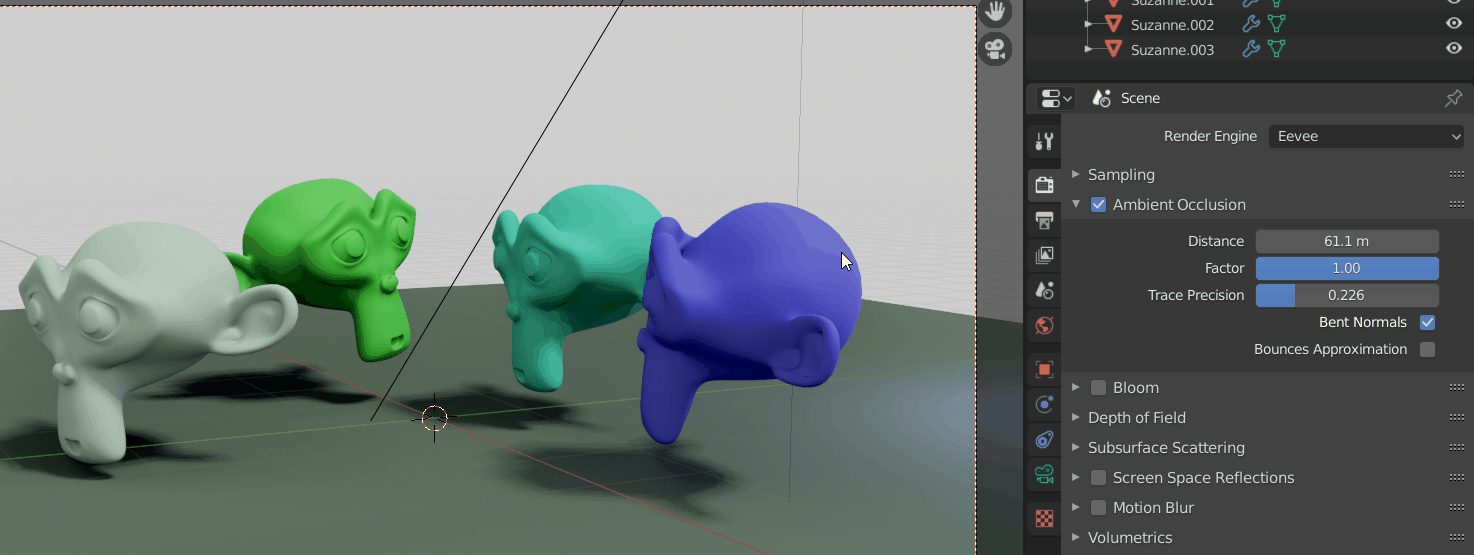Open the Texture properties tab (checkerboard)
This screenshot has height=555, width=1474.
(1044, 518)
